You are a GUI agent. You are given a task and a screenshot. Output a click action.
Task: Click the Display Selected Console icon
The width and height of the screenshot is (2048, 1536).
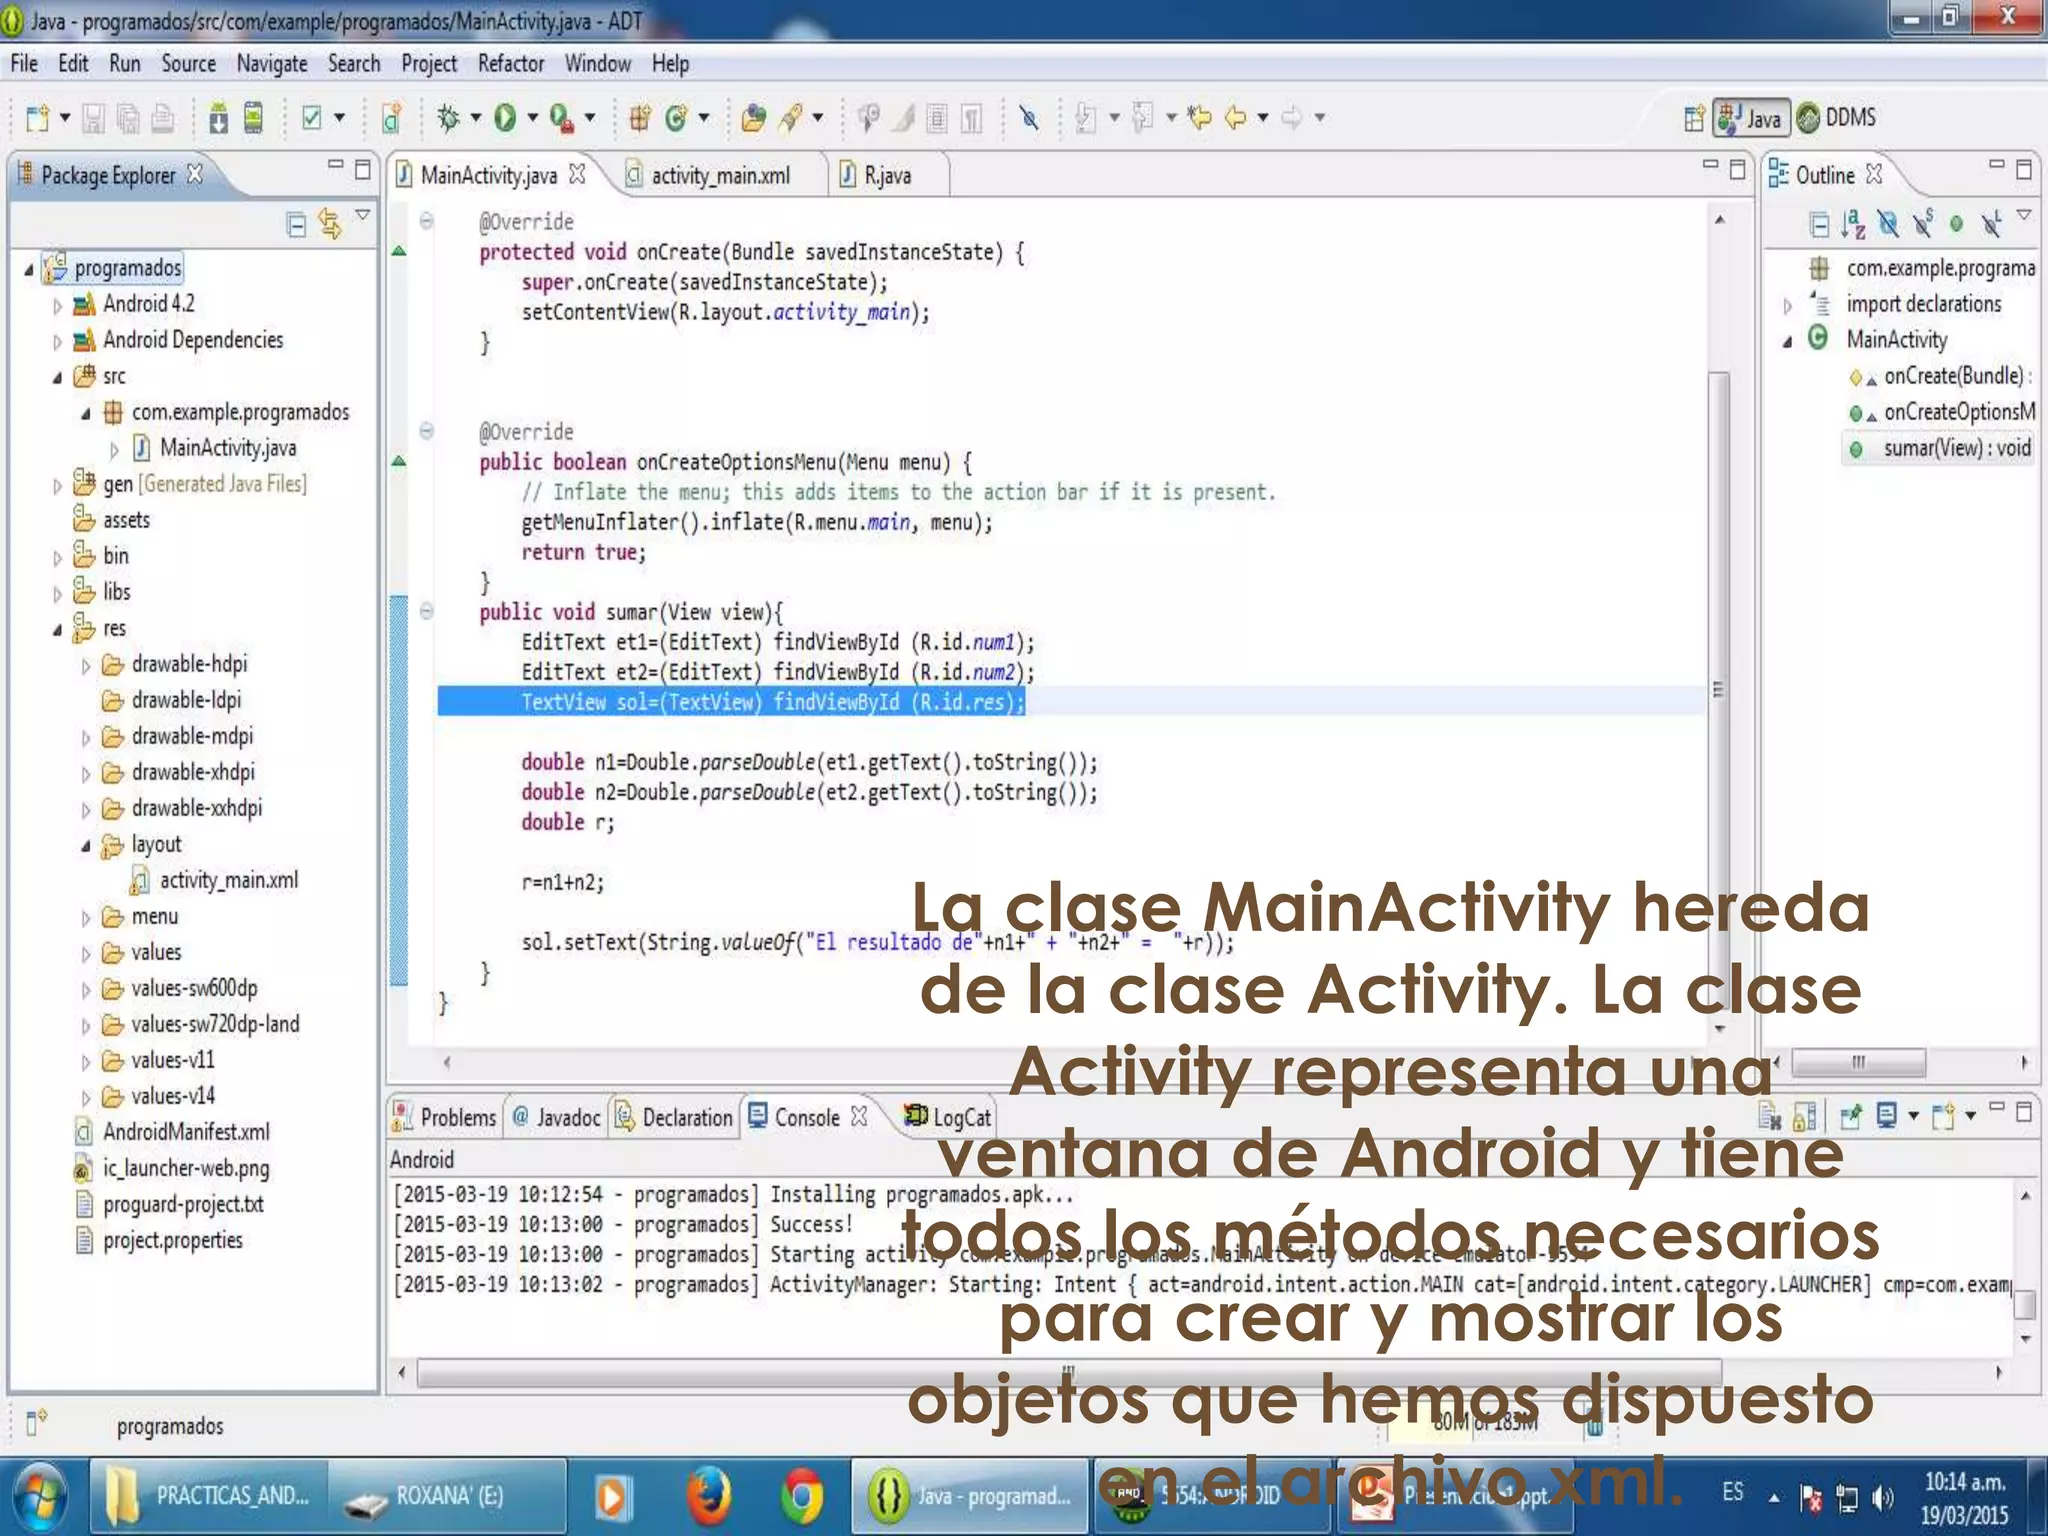pos(1887,1116)
